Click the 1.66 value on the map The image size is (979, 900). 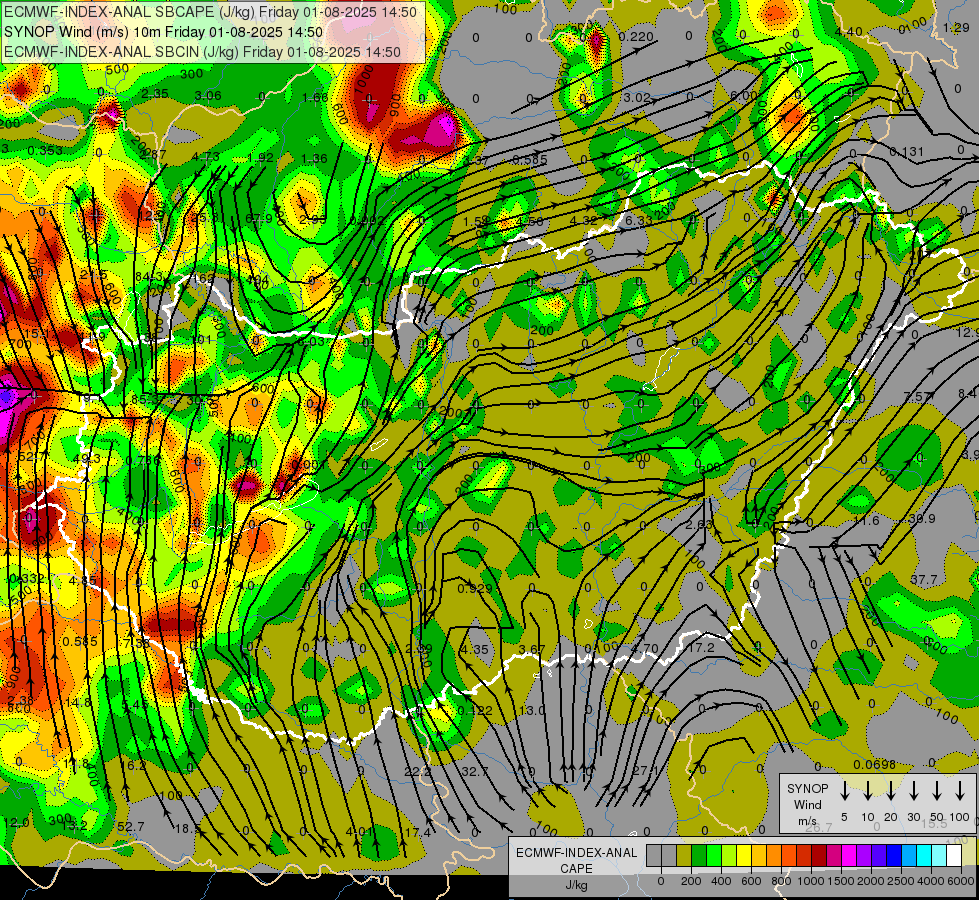tap(315, 97)
